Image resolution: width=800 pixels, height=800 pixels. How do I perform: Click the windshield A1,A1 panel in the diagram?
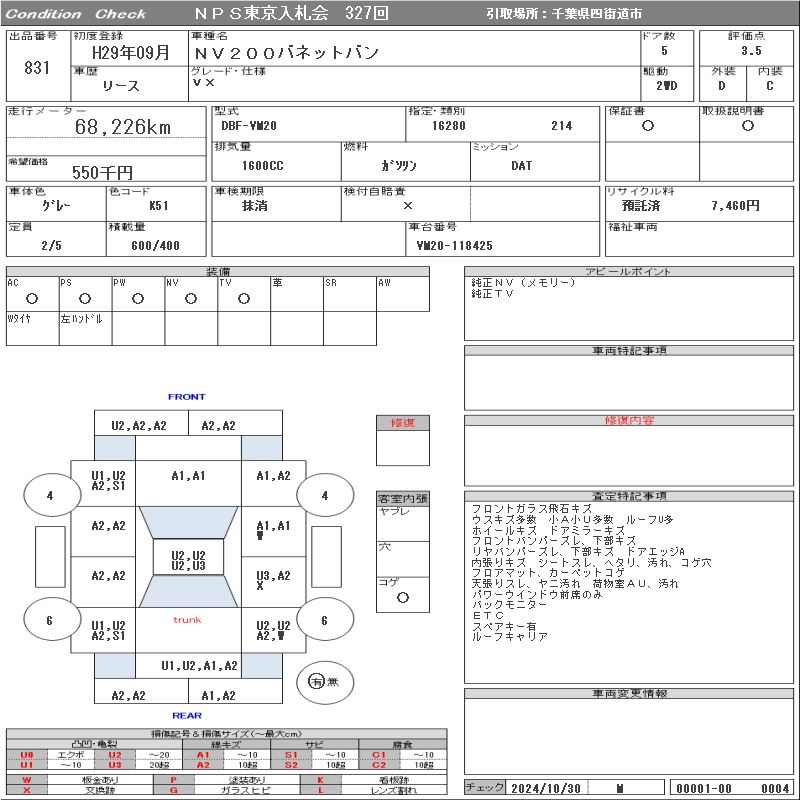coord(187,476)
